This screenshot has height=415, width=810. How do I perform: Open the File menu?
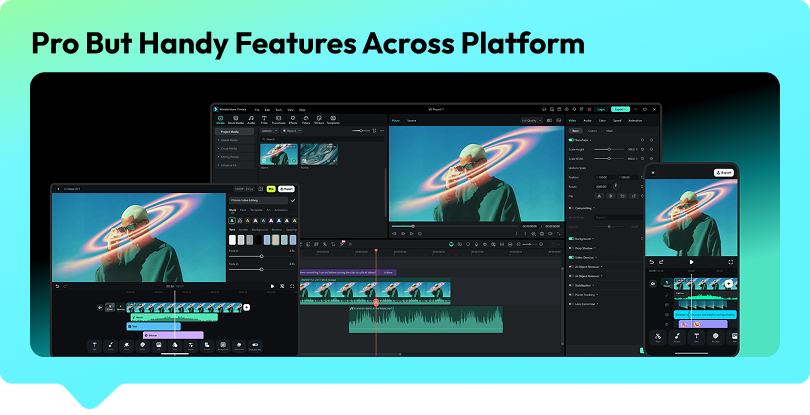click(x=257, y=110)
